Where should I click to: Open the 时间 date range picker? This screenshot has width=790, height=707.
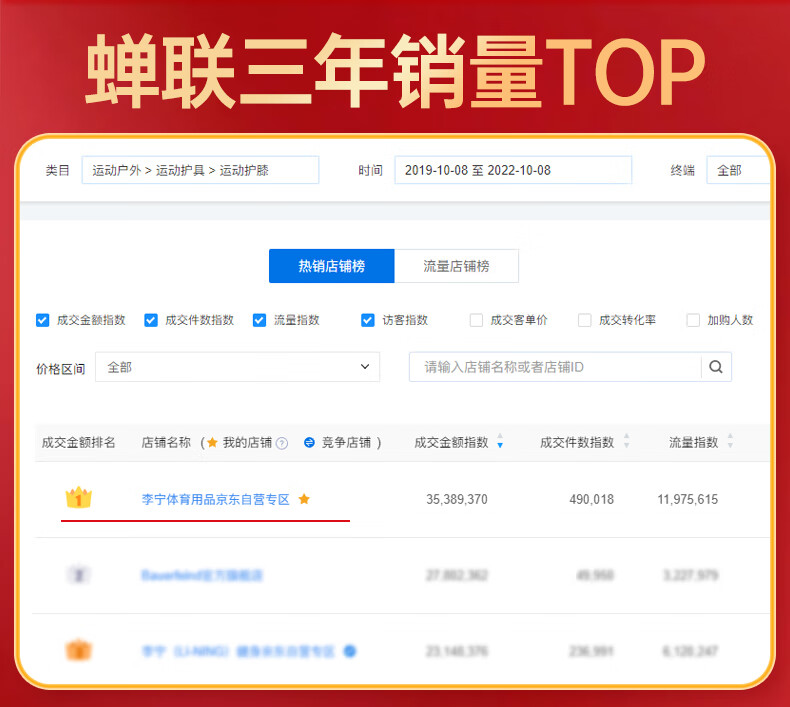[x=513, y=170]
